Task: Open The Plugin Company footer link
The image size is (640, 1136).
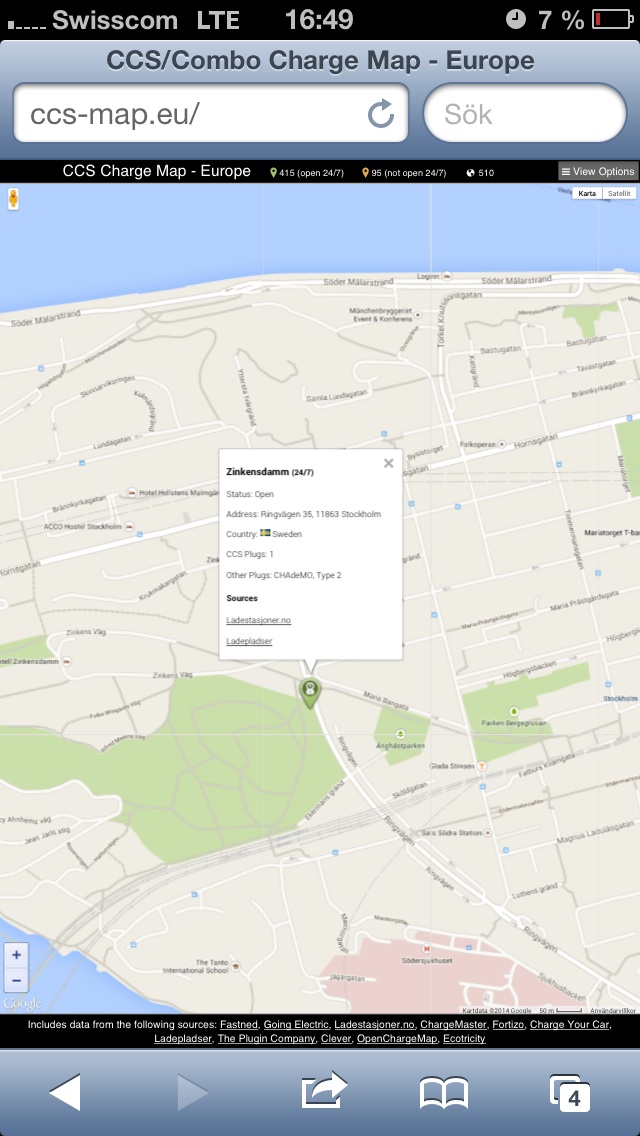Action: 267,1039
